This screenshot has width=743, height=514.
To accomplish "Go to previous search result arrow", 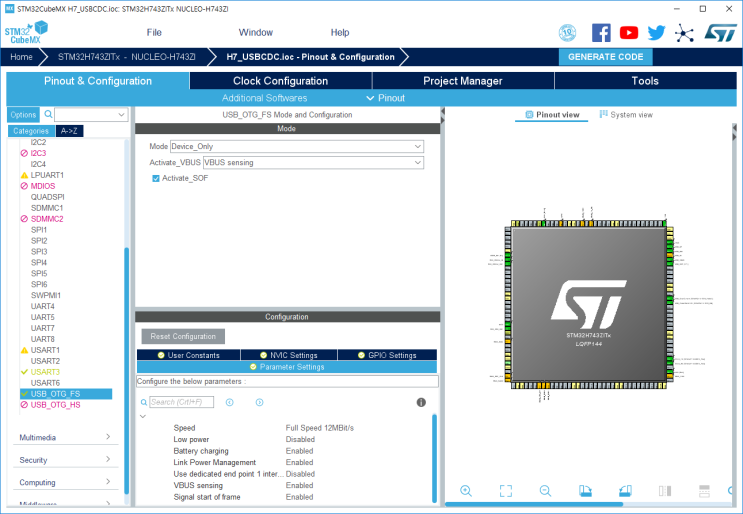I will coord(230,402).
